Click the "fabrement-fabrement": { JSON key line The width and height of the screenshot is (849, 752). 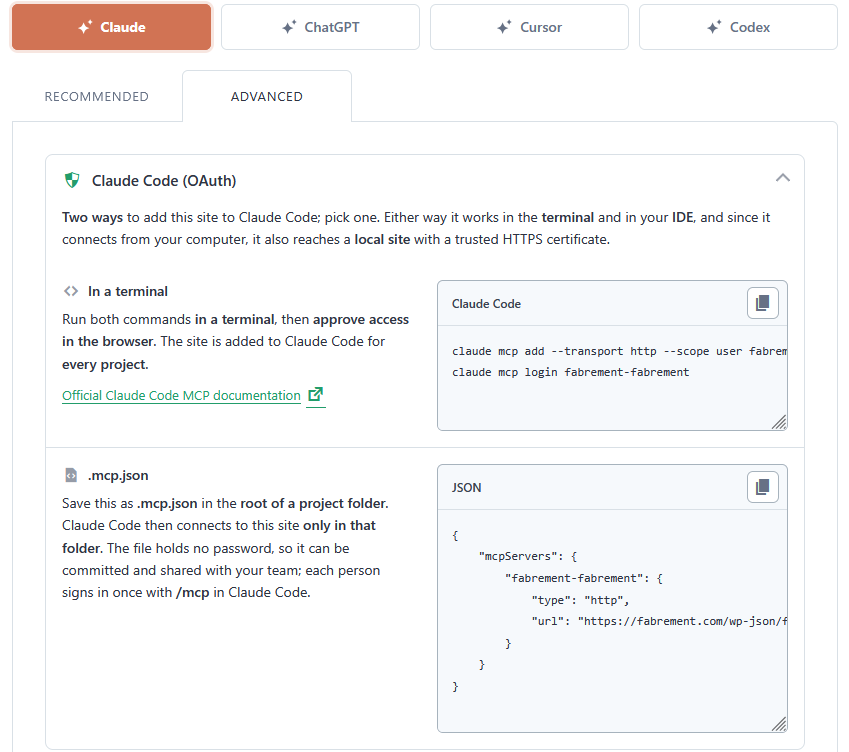[x=584, y=578]
